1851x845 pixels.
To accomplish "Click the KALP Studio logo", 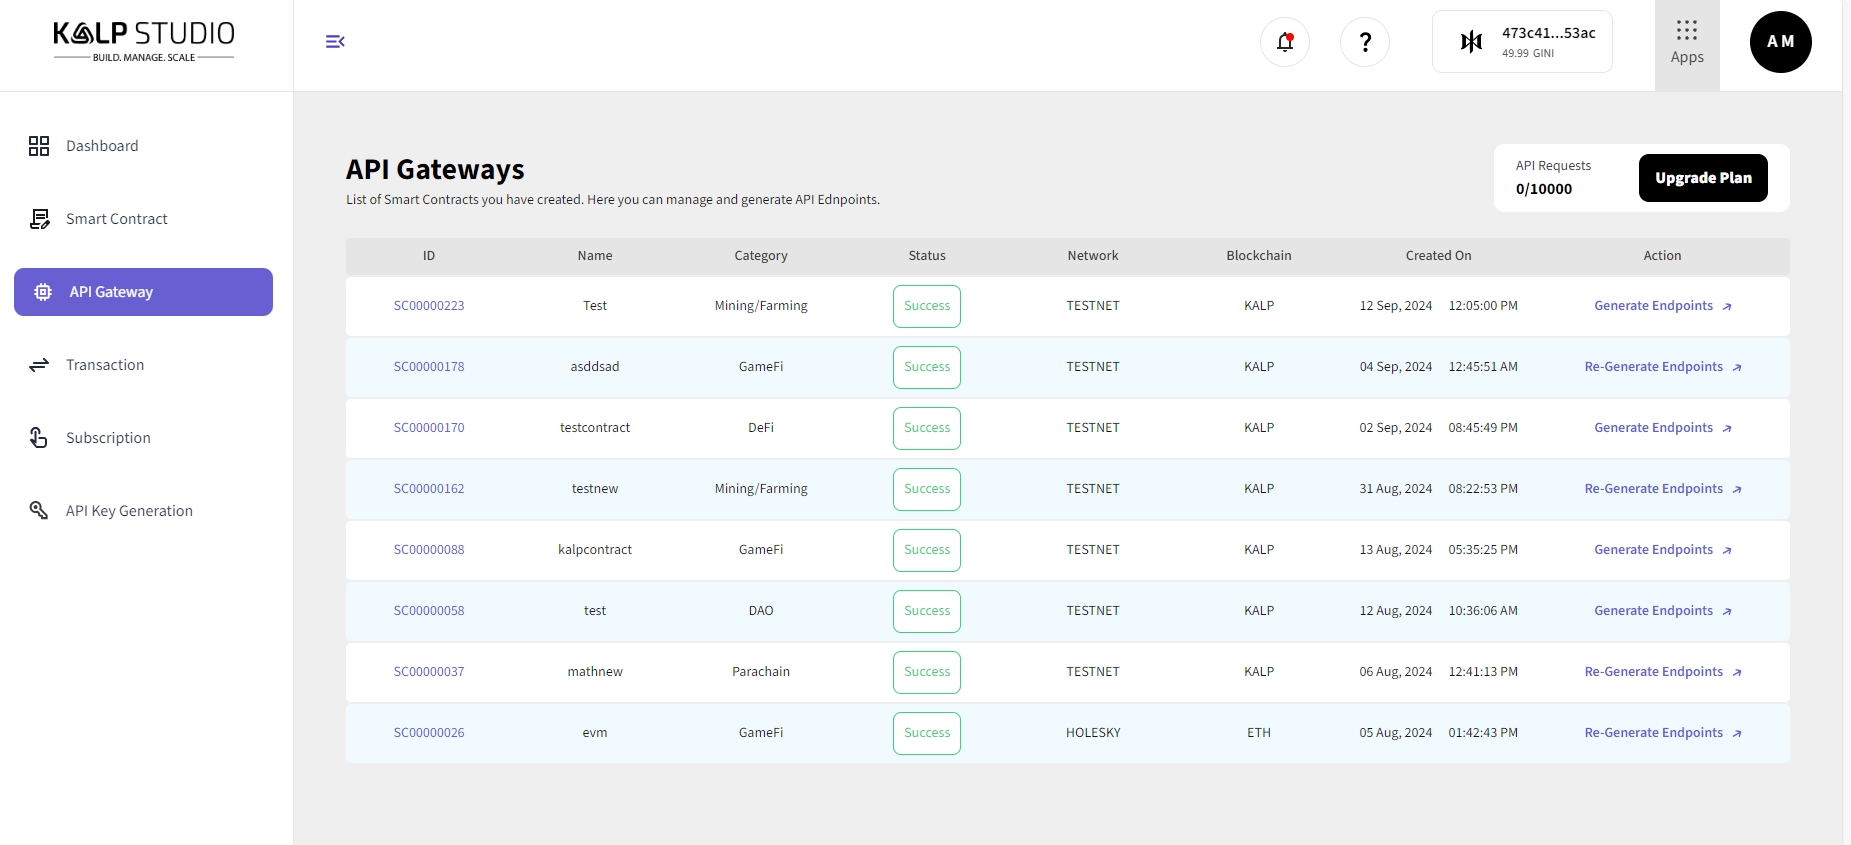I will pyautogui.click(x=144, y=40).
